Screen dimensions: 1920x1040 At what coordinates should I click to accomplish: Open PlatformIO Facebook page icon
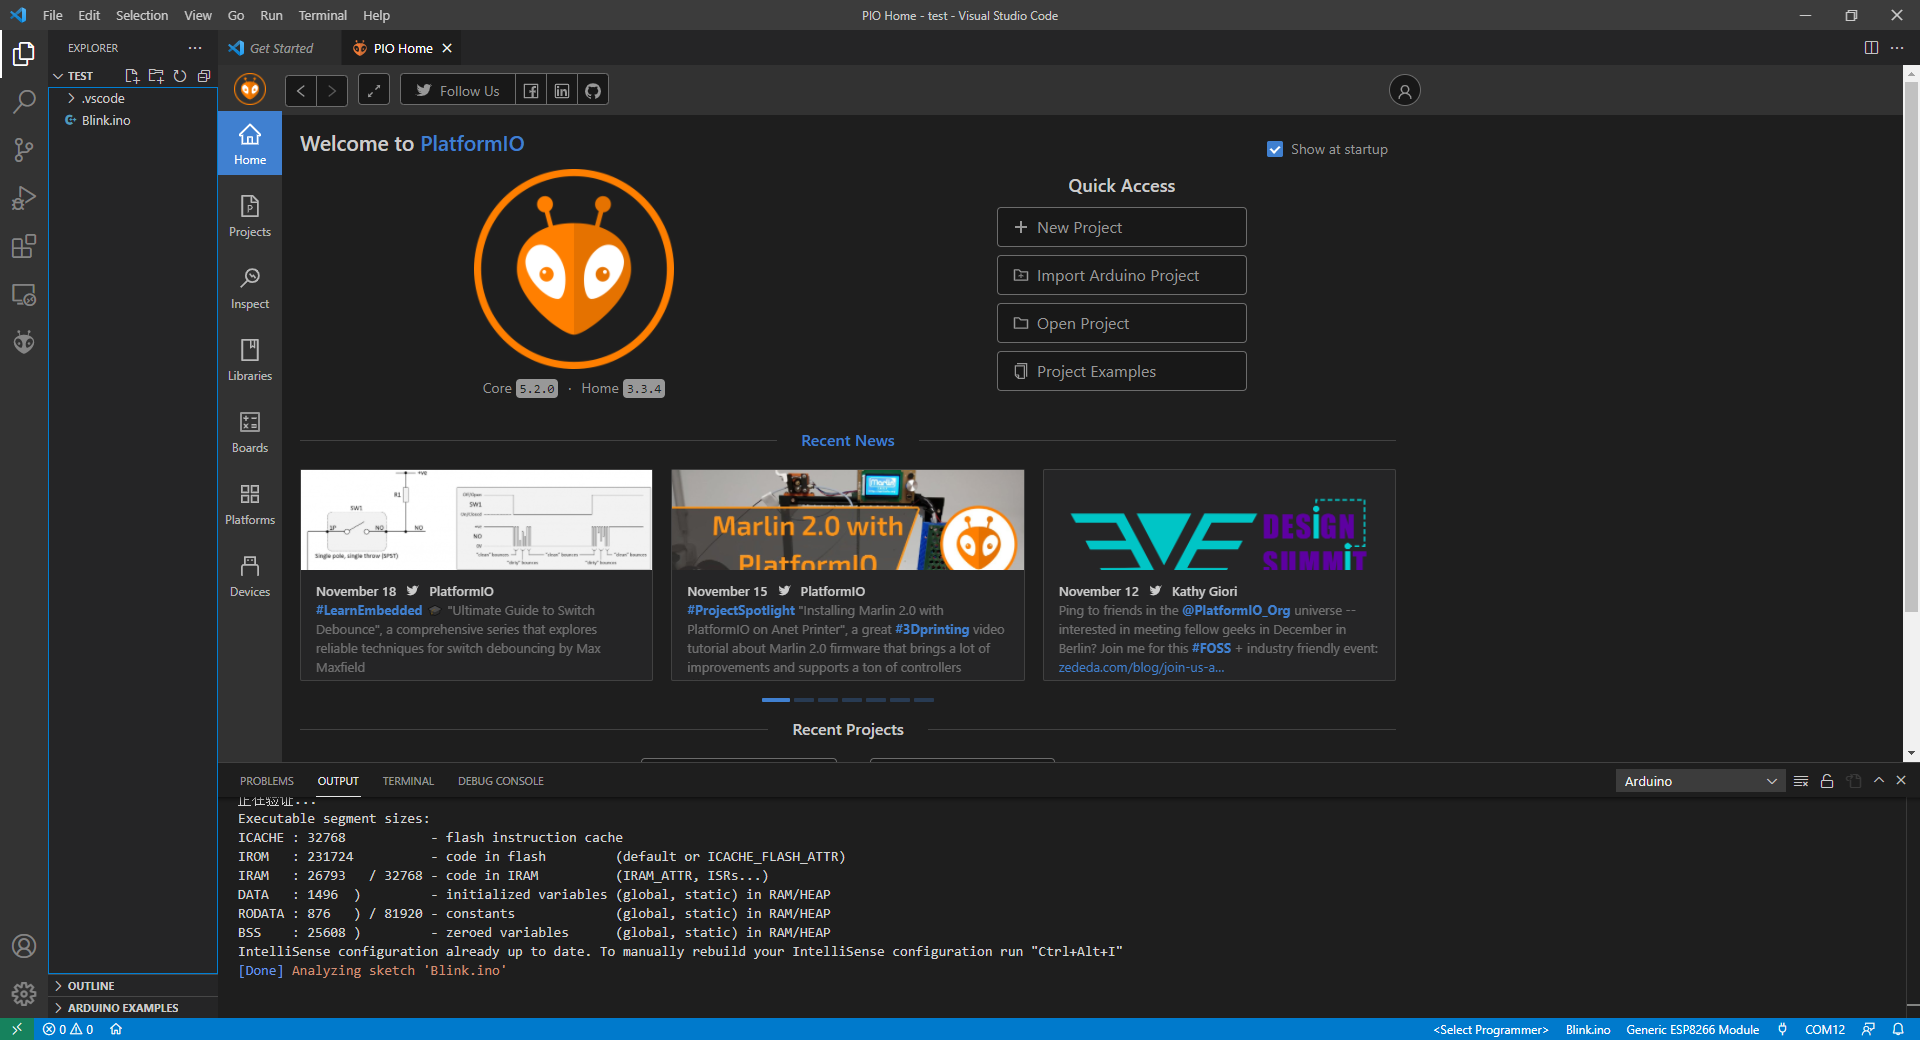[531, 91]
